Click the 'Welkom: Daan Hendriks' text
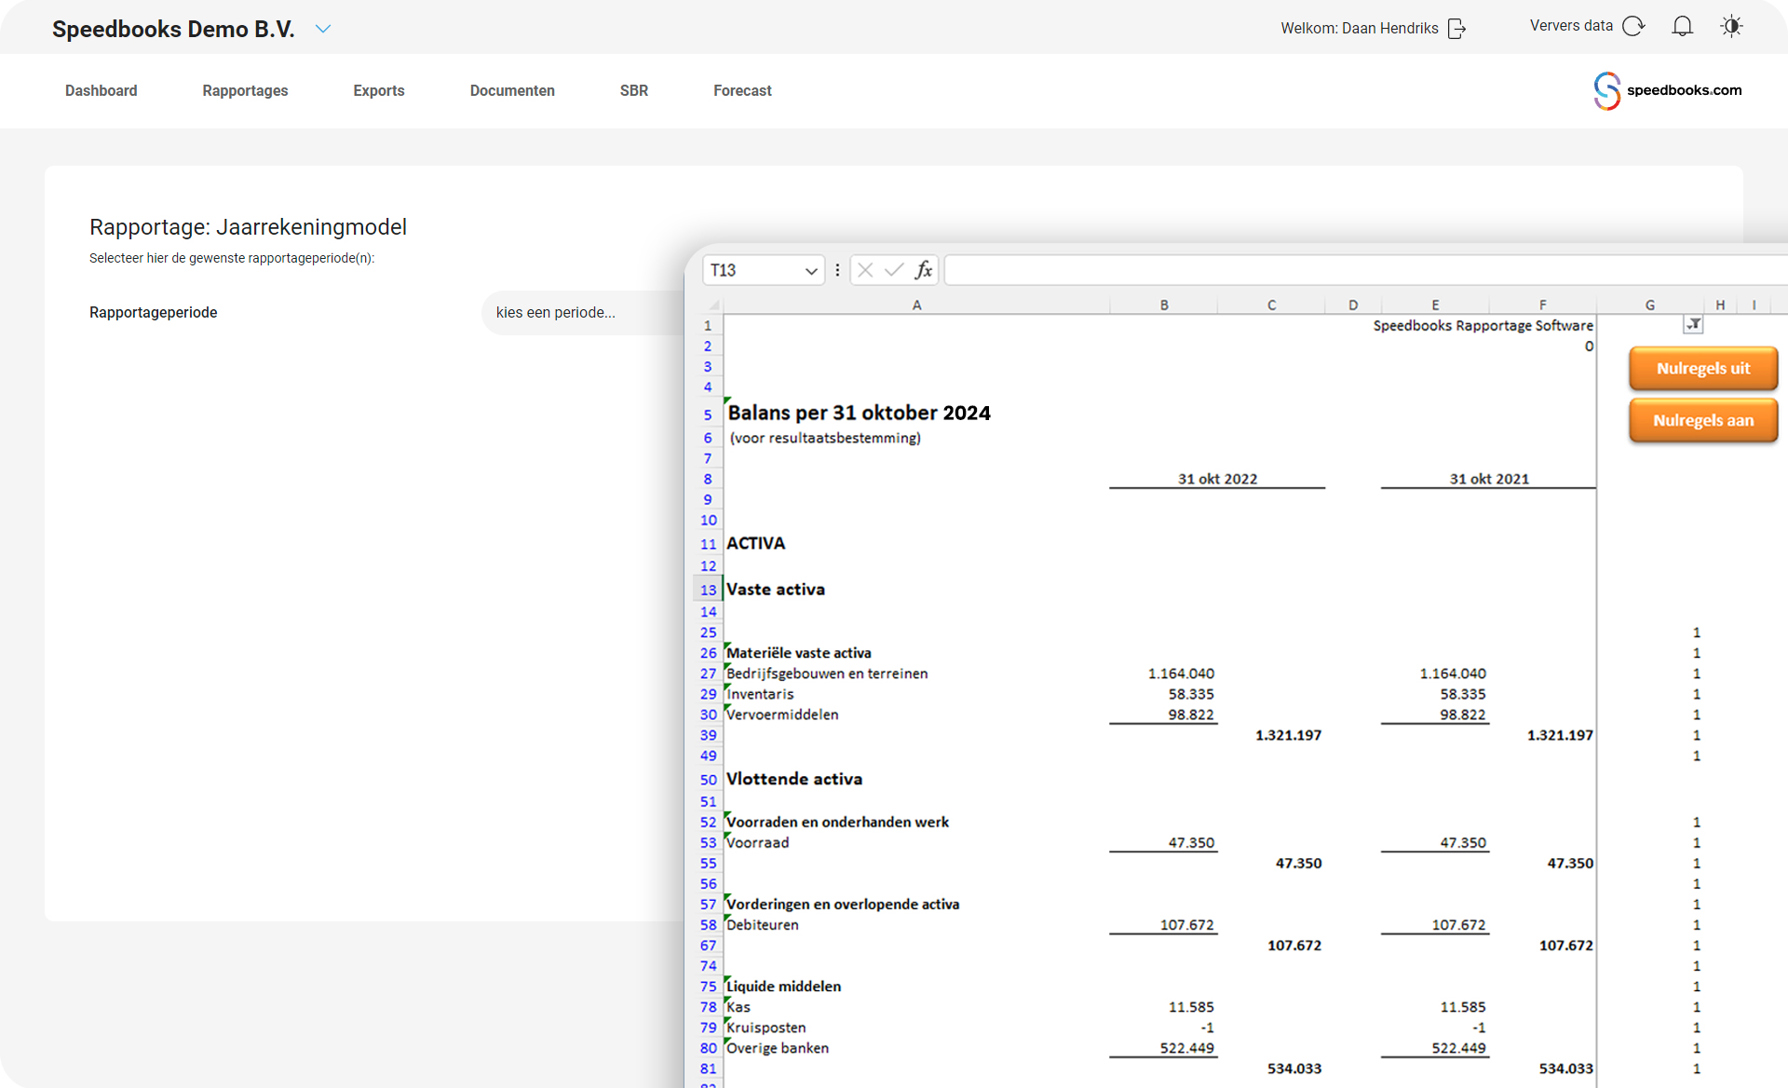 pyautogui.click(x=1359, y=28)
